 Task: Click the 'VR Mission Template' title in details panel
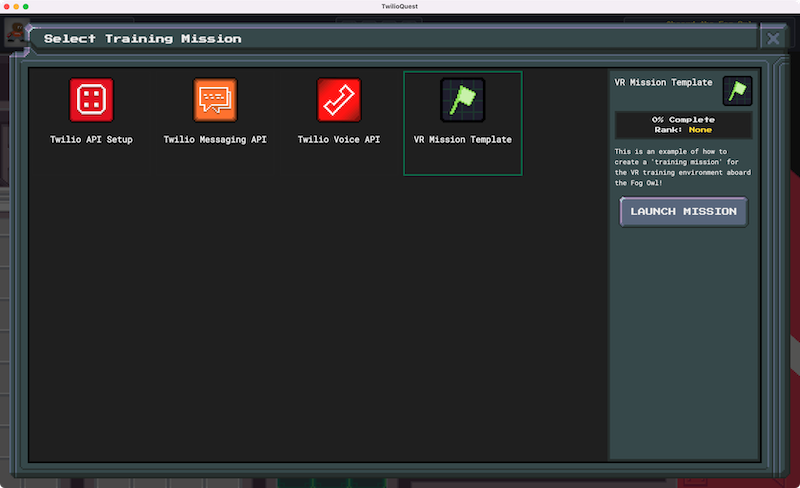pos(663,82)
